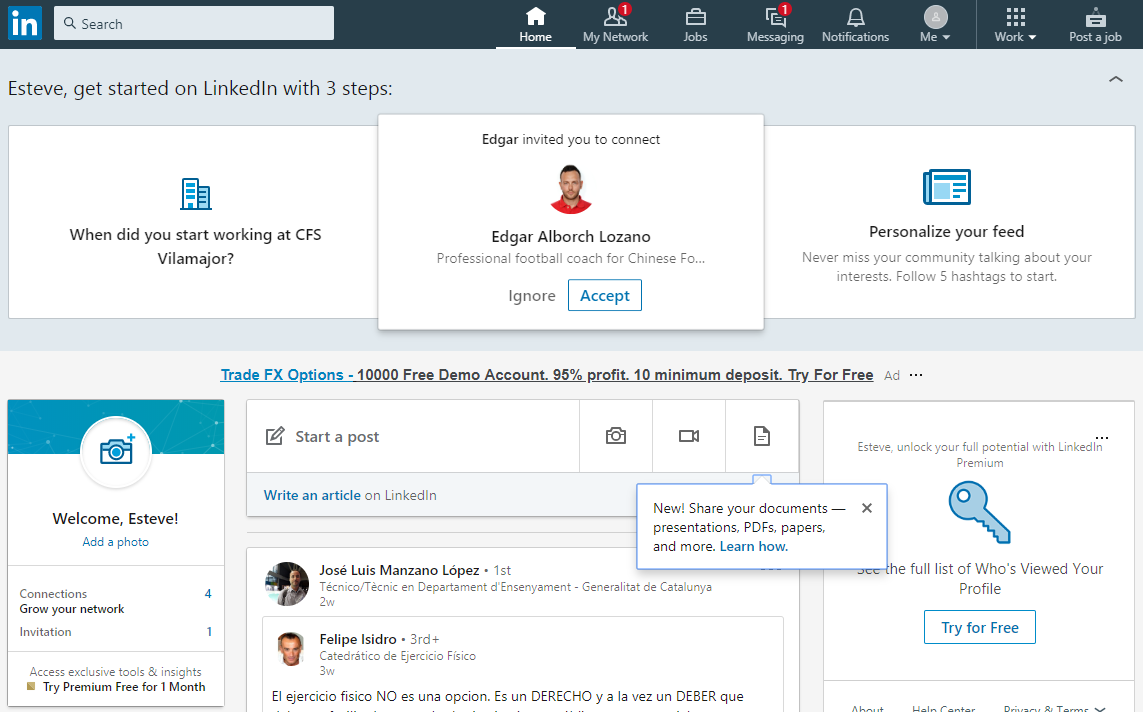Click the Search input field
This screenshot has width=1143, height=712.
(194, 24)
